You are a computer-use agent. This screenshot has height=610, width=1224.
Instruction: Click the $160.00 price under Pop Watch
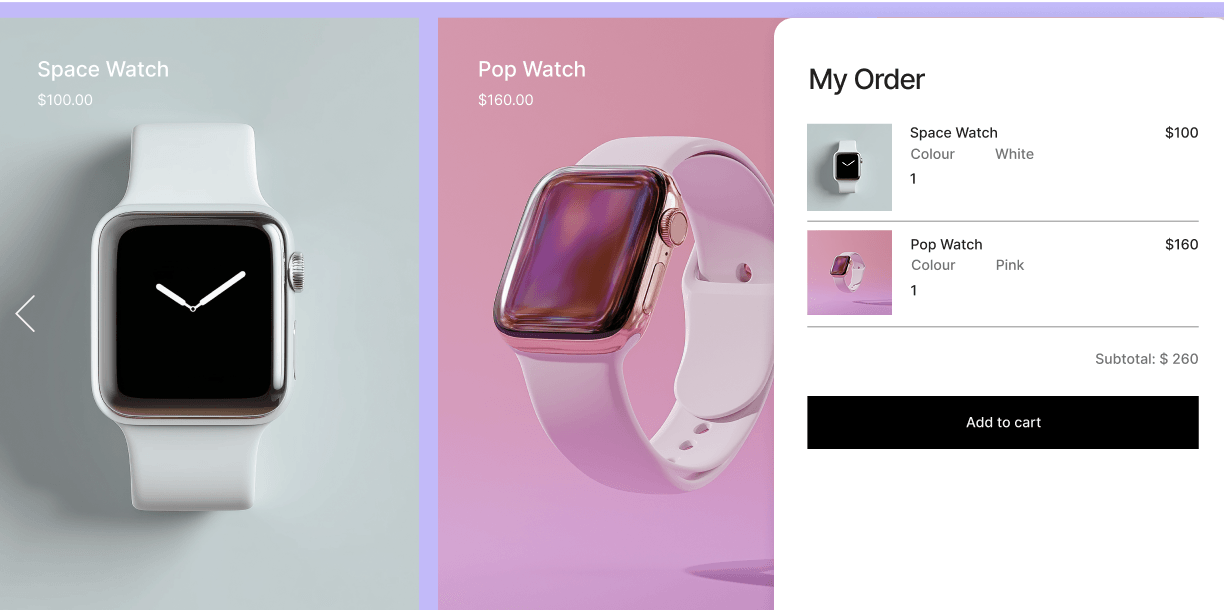coord(506,100)
